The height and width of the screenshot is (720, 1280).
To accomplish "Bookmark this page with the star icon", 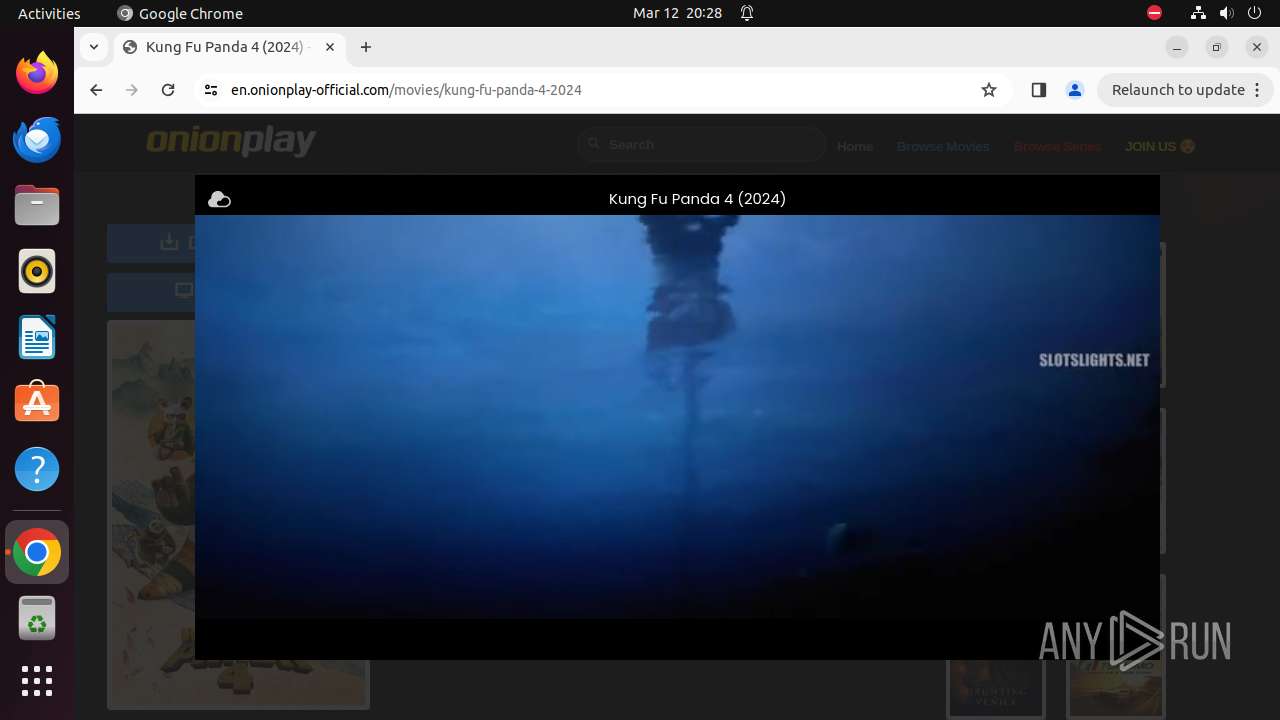I will [989, 90].
